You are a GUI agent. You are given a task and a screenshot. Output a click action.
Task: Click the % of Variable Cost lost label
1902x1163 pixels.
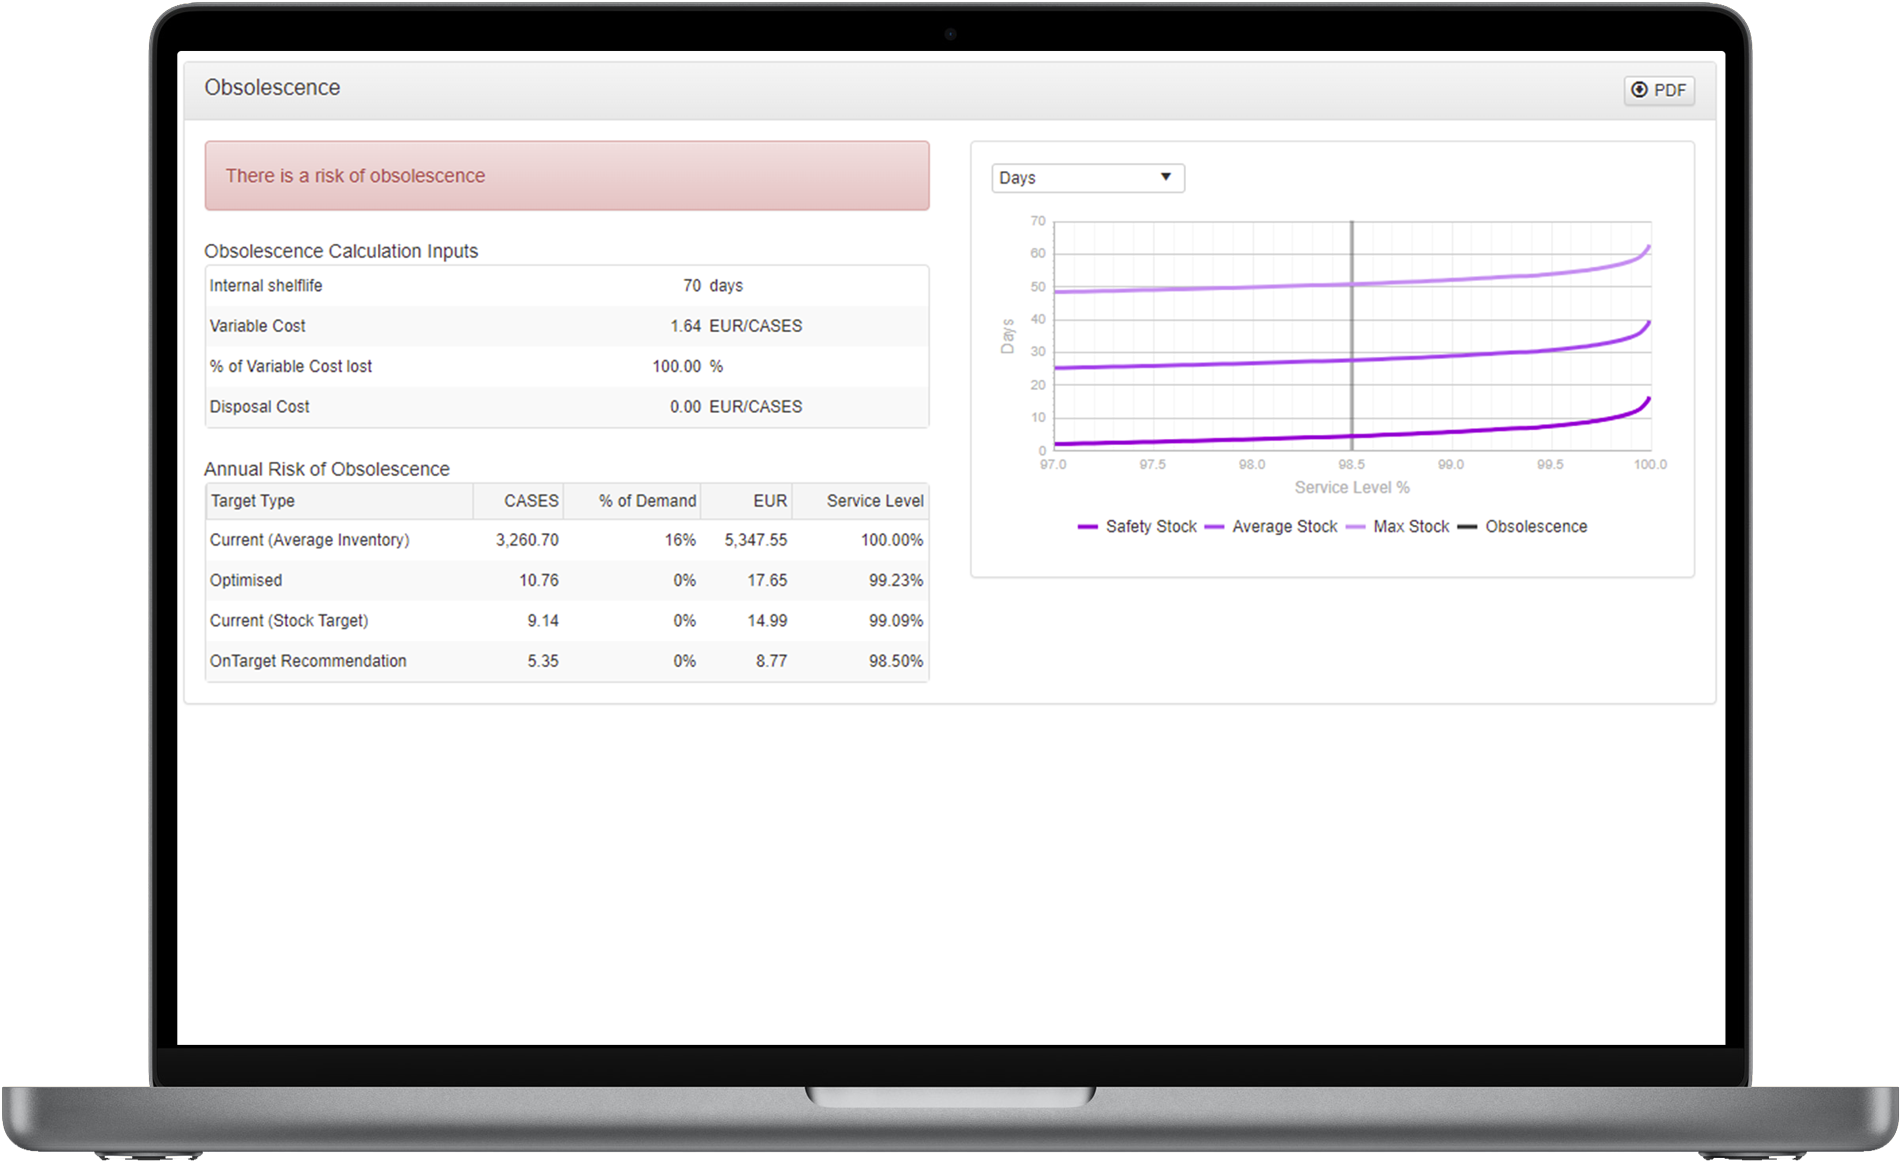pos(291,367)
